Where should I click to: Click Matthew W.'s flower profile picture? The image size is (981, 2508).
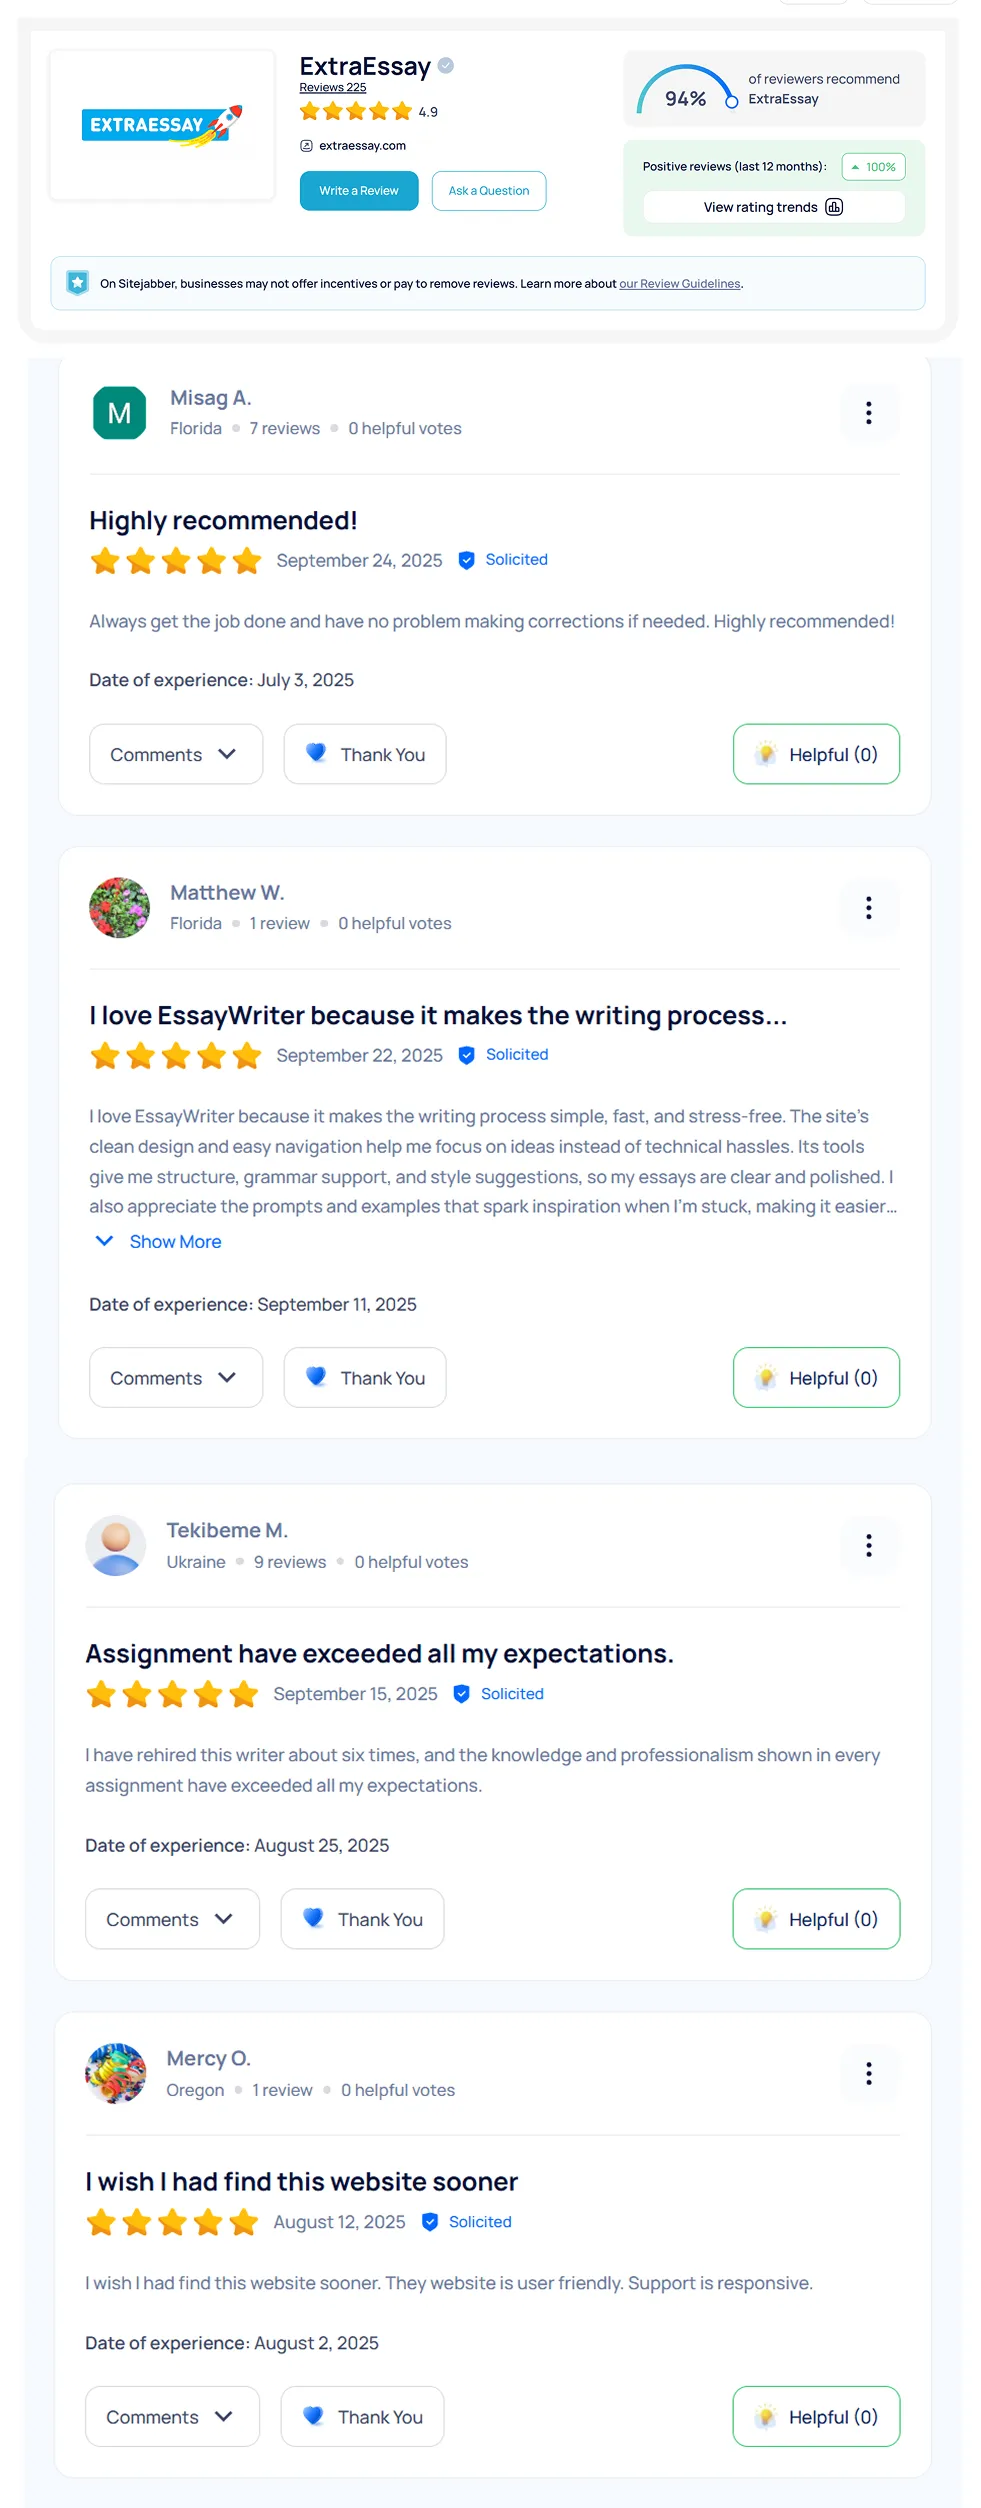pyautogui.click(x=119, y=908)
